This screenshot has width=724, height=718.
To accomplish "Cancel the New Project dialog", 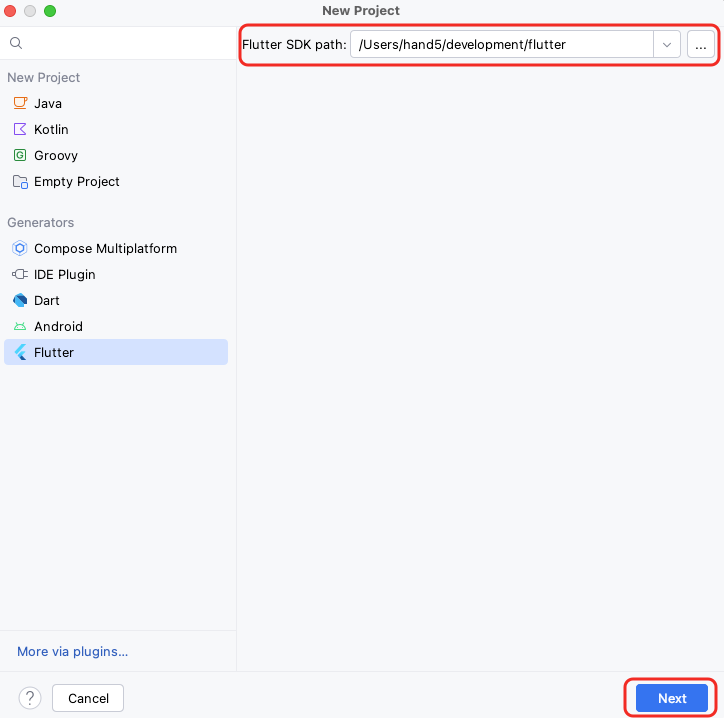I will coord(88,698).
